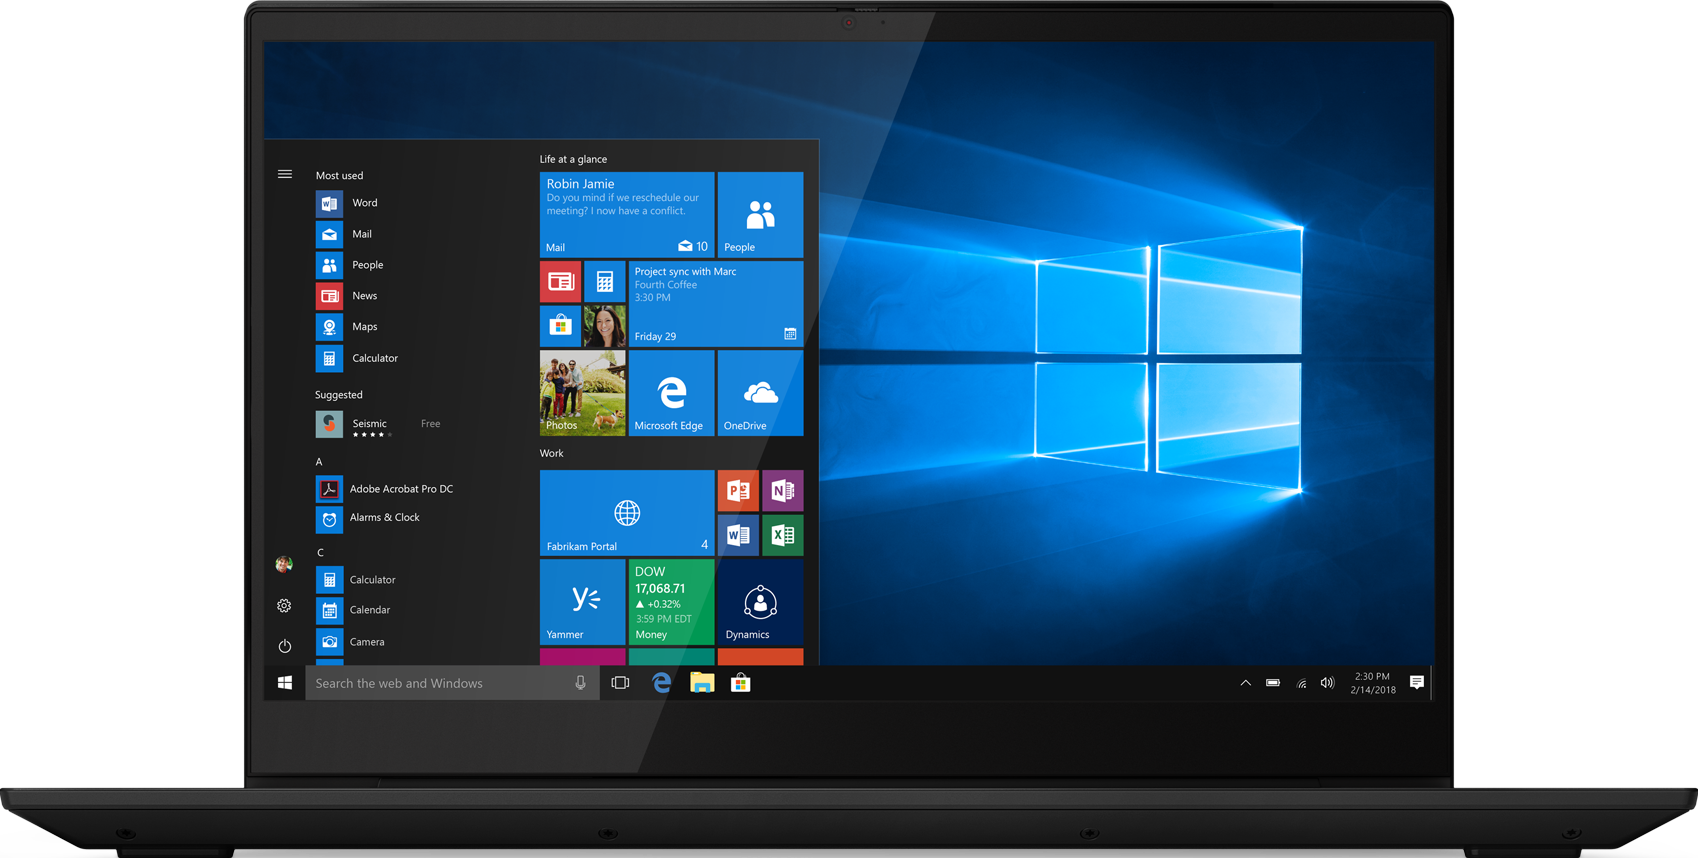
Task: Open Calendar in the app list
Action: [x=354, y=610]
